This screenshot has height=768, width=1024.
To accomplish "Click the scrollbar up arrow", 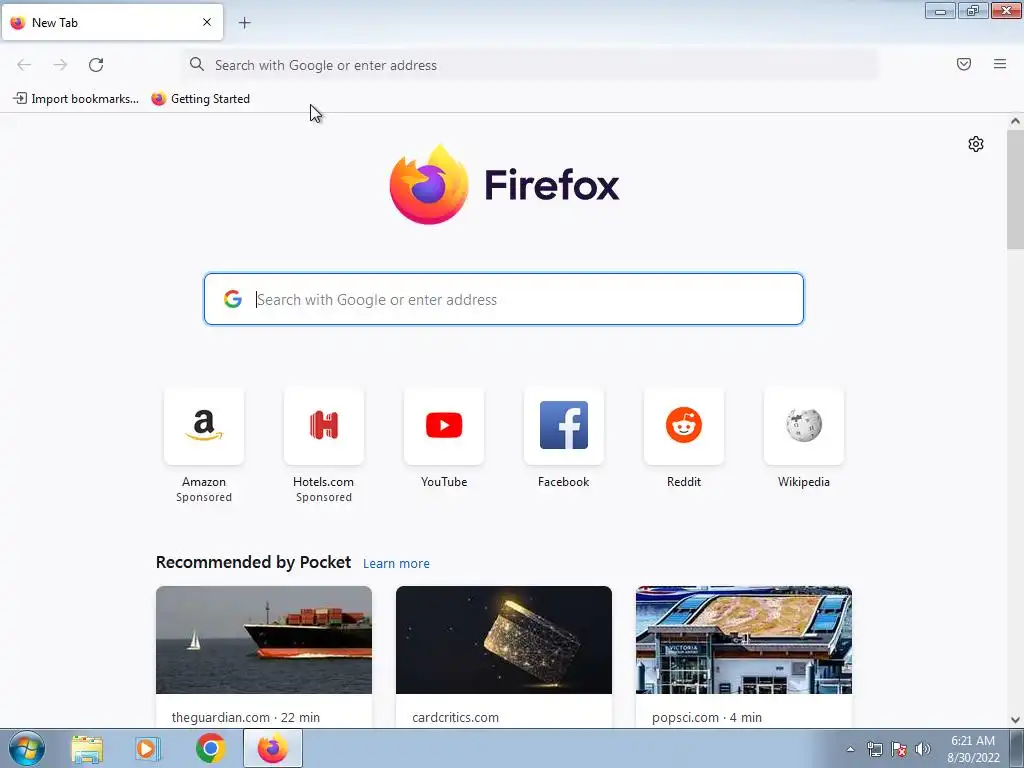I will click(1015, 121).
